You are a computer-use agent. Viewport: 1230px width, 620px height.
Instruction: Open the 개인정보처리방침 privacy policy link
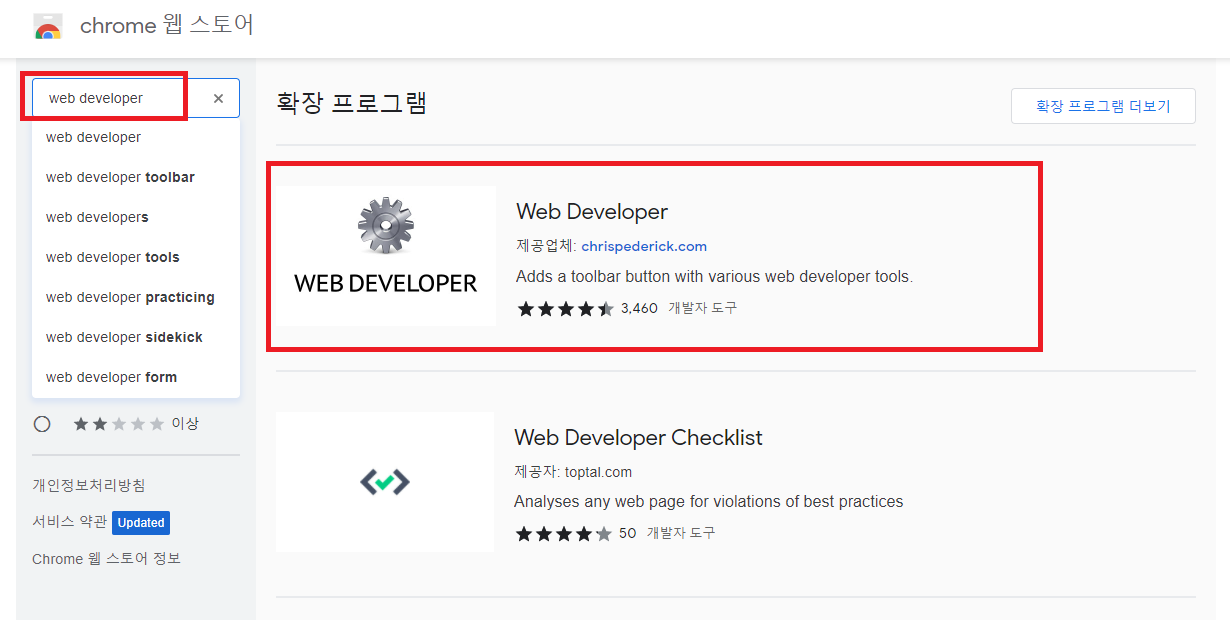pos(89,485)
